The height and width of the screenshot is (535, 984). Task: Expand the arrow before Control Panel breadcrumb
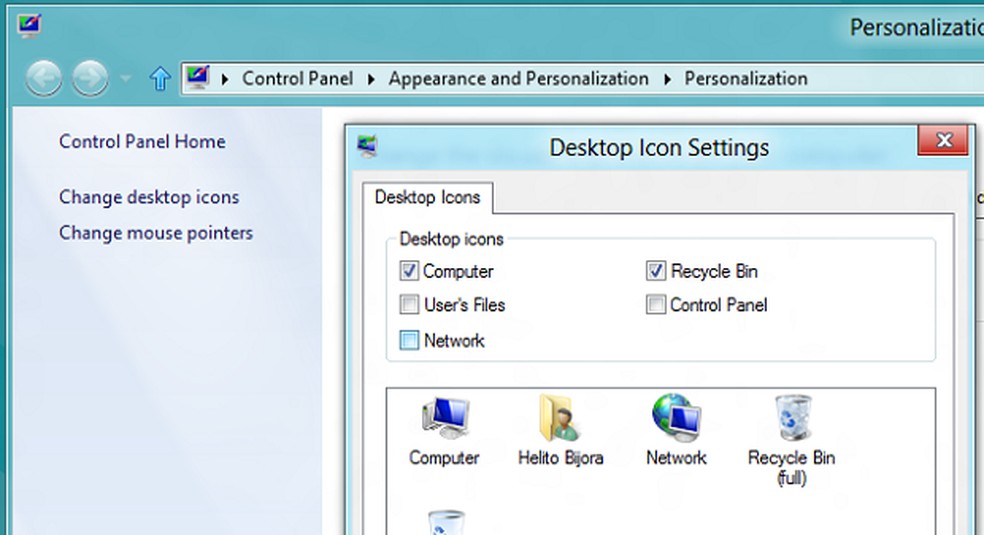[x=225, y=79]
